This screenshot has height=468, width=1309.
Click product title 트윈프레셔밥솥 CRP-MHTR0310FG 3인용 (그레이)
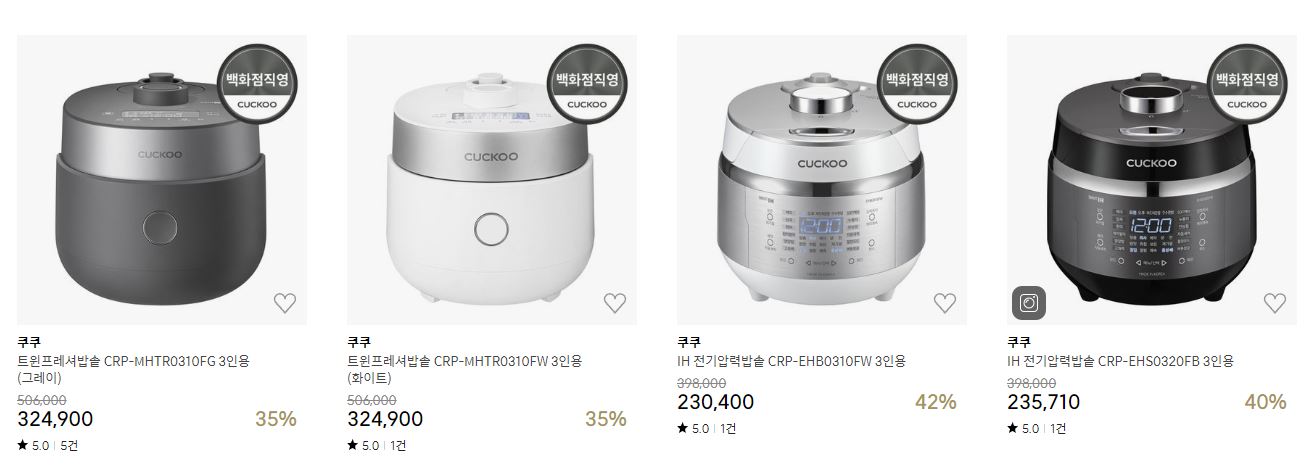(133, 370)
